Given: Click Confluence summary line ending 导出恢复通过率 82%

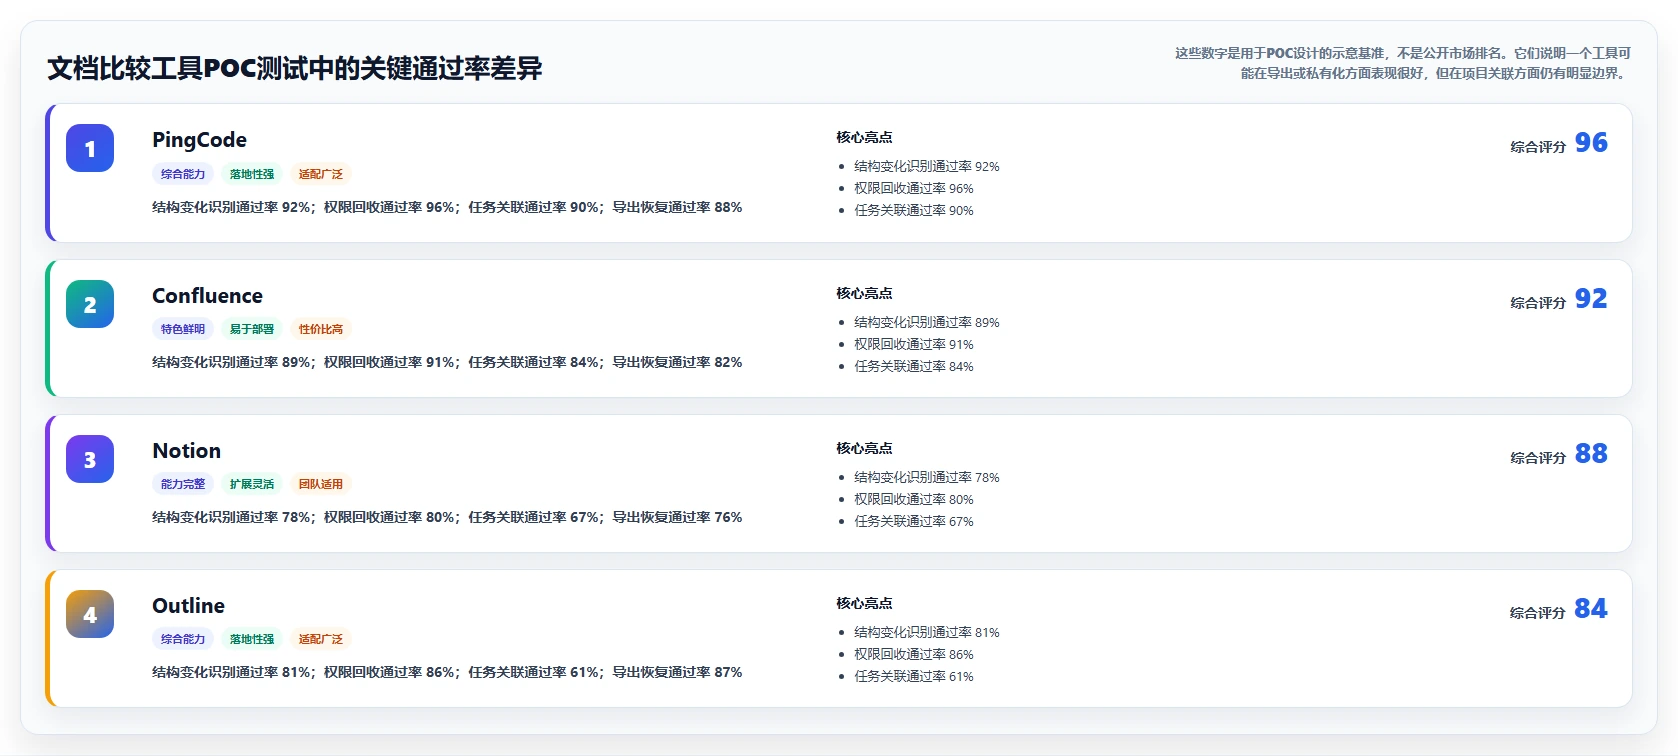Looking at the screenshot, I should (447, 363).
